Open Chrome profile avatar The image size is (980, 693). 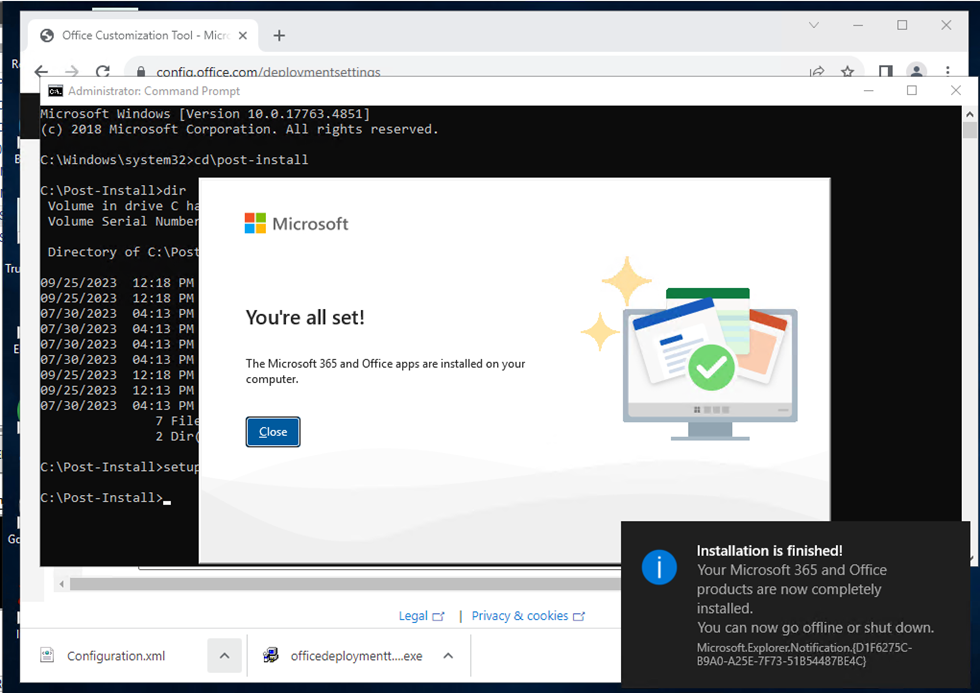[x=916, y=71]
